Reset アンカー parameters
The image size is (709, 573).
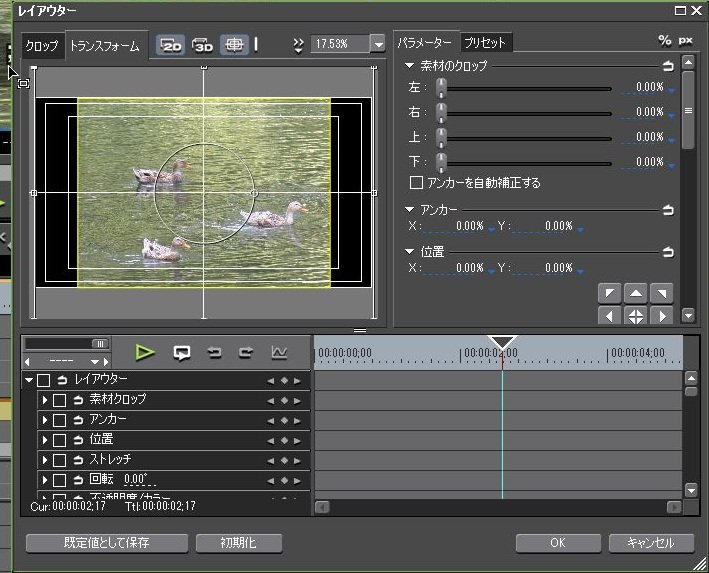[668, 210]
